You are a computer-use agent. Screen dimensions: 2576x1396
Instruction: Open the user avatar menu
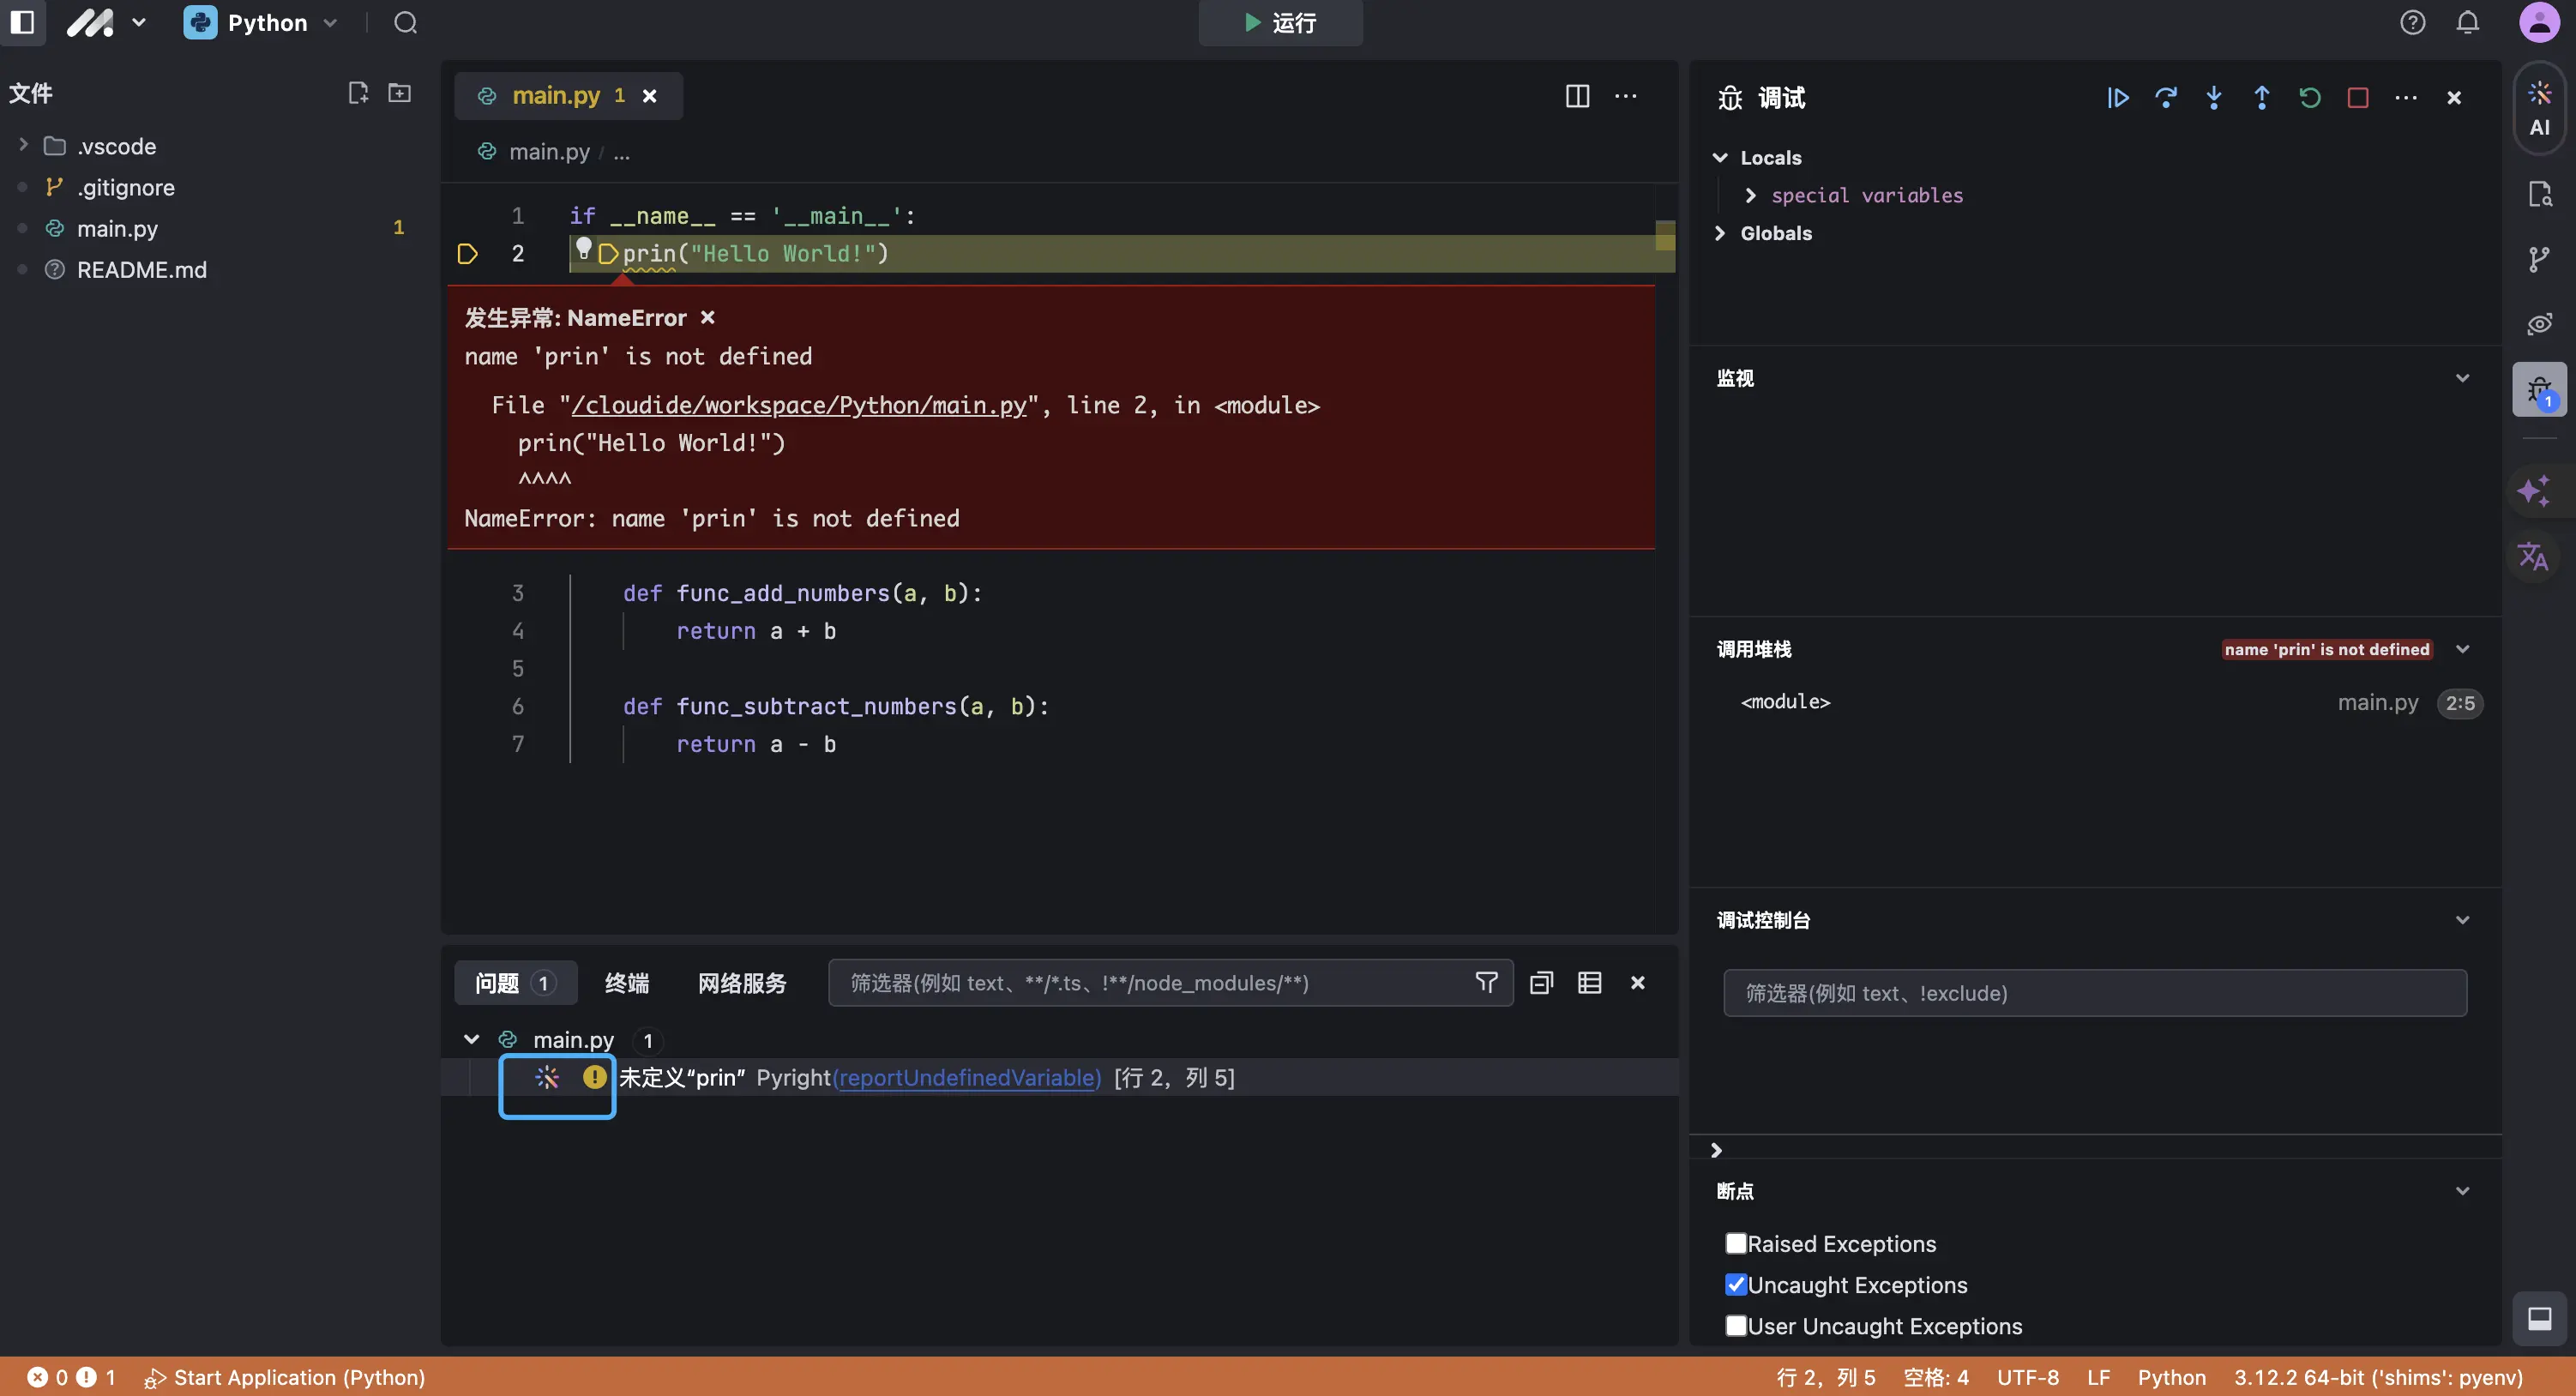tap(2539, 22)
